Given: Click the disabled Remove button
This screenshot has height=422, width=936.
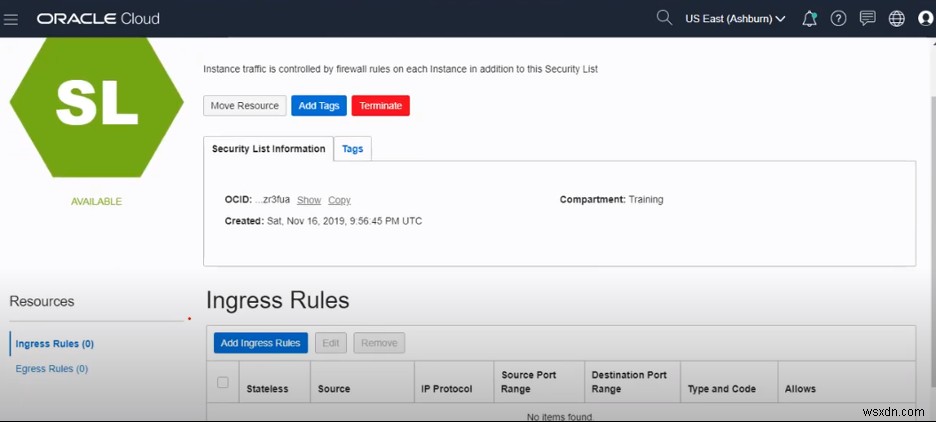Looking at the screenshot, I should pyautogui.click(x=379, y=343).
